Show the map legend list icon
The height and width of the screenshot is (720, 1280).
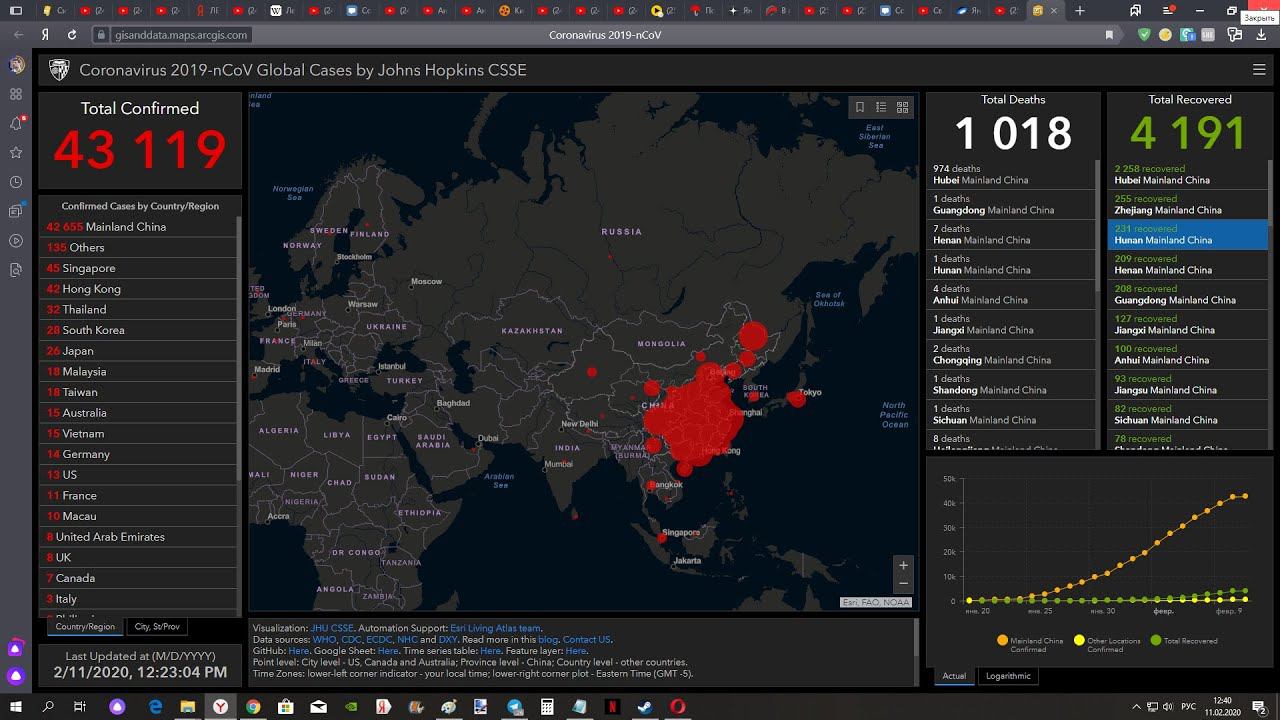point(881,107)
